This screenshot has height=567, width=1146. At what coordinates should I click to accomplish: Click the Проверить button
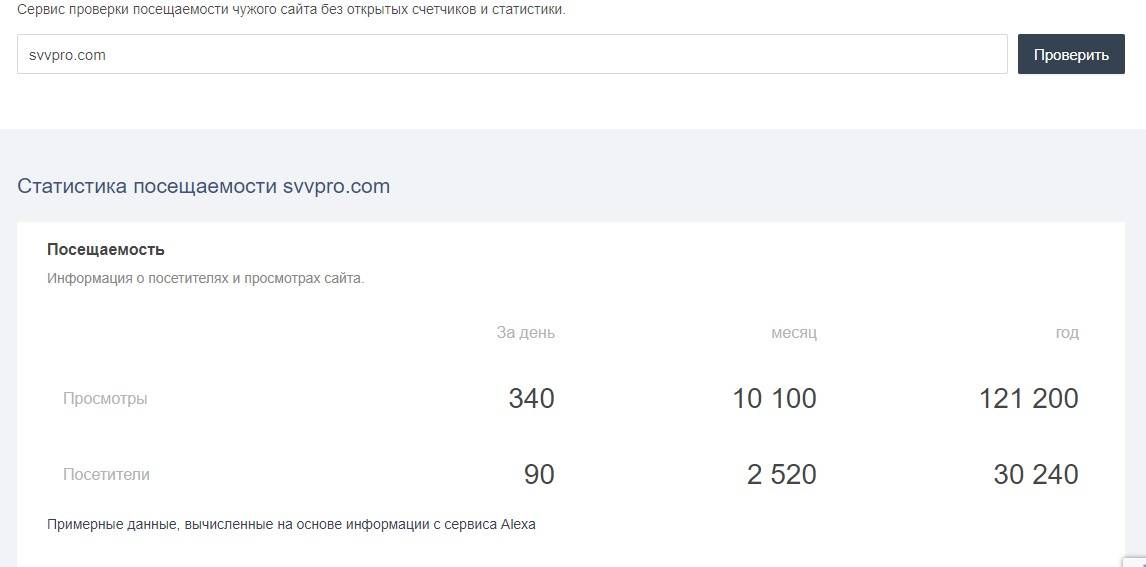[x=1070, y=55]
